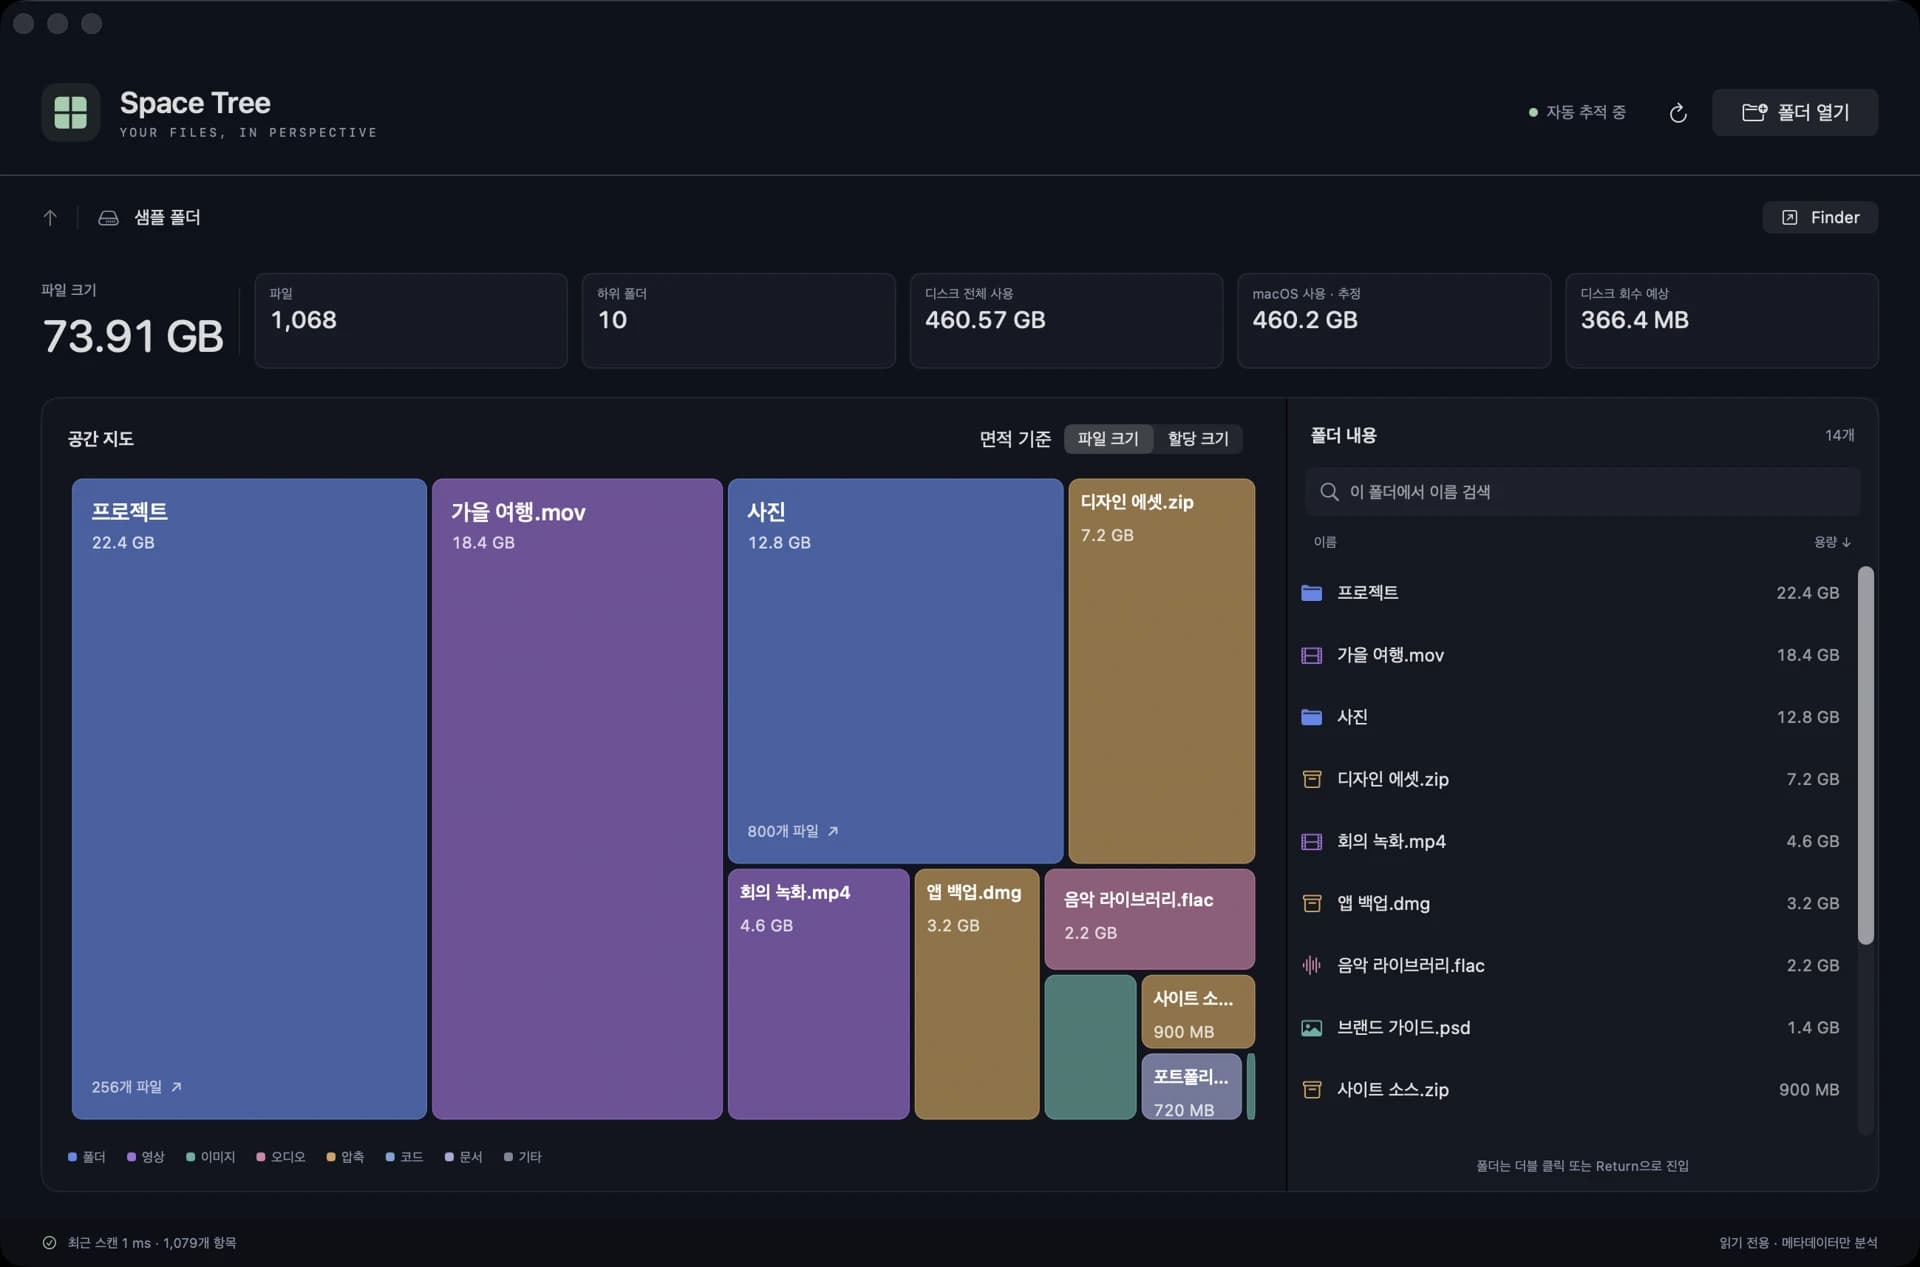Click the gray 기타 legend swatch
The image size is (1920, 1267).
click(508, 1157)
